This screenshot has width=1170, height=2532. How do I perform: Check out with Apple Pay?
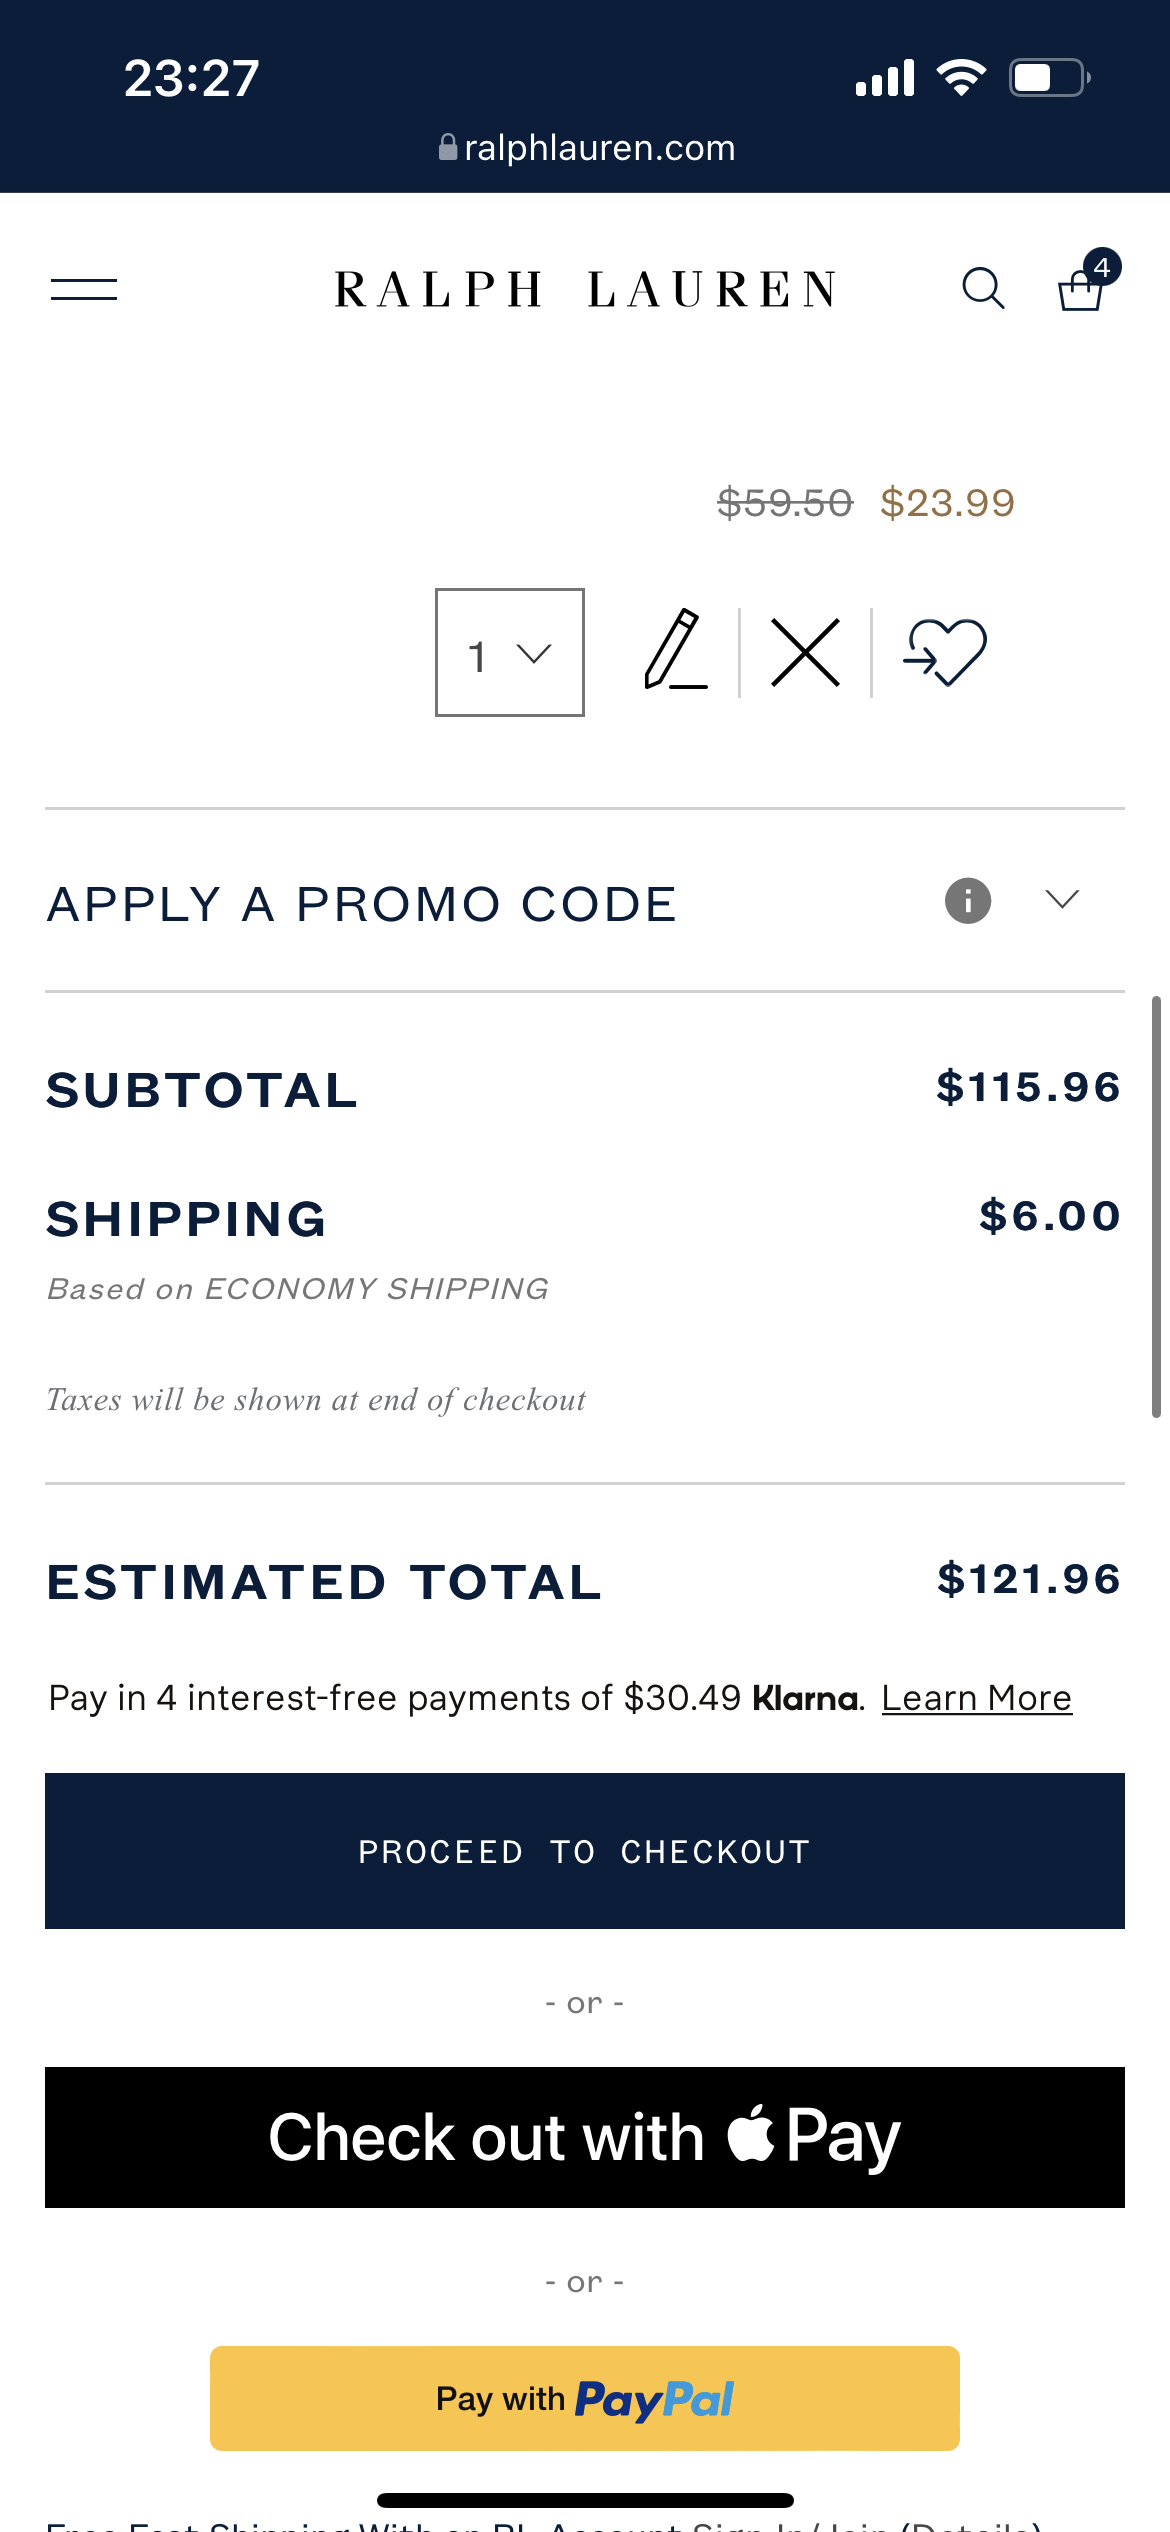click(585, 2137)
